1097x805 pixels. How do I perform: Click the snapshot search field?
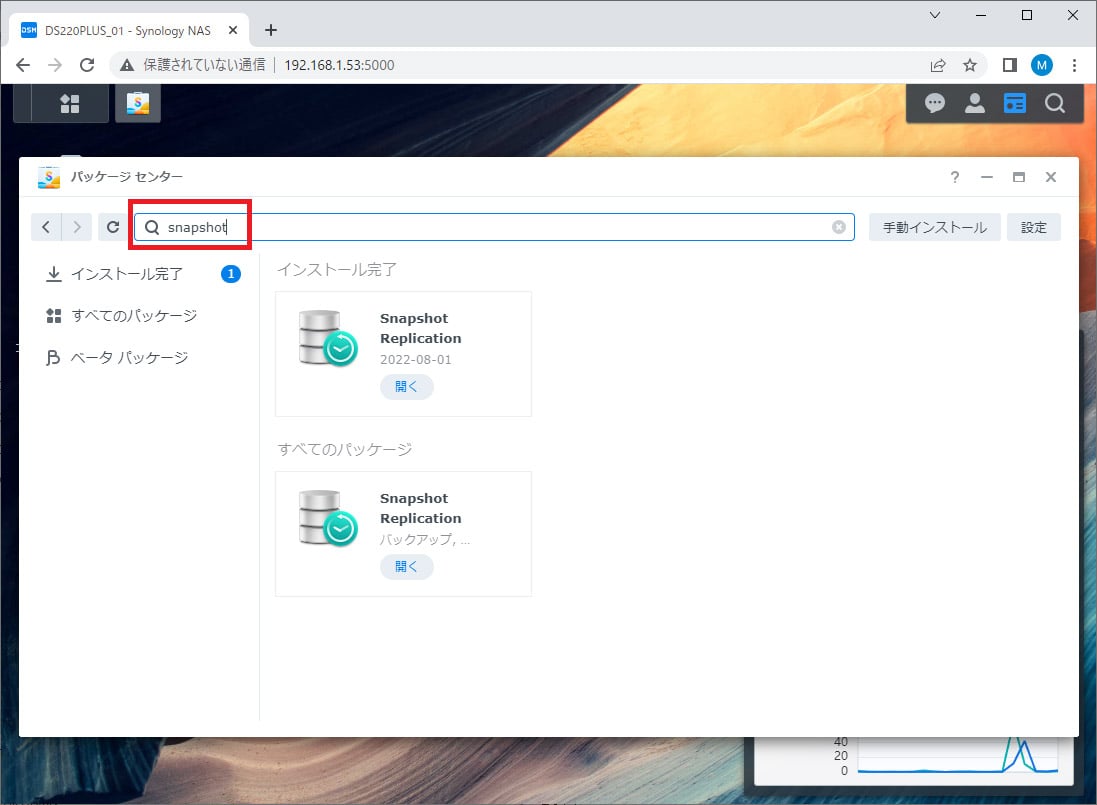click(x=494, y=227)
